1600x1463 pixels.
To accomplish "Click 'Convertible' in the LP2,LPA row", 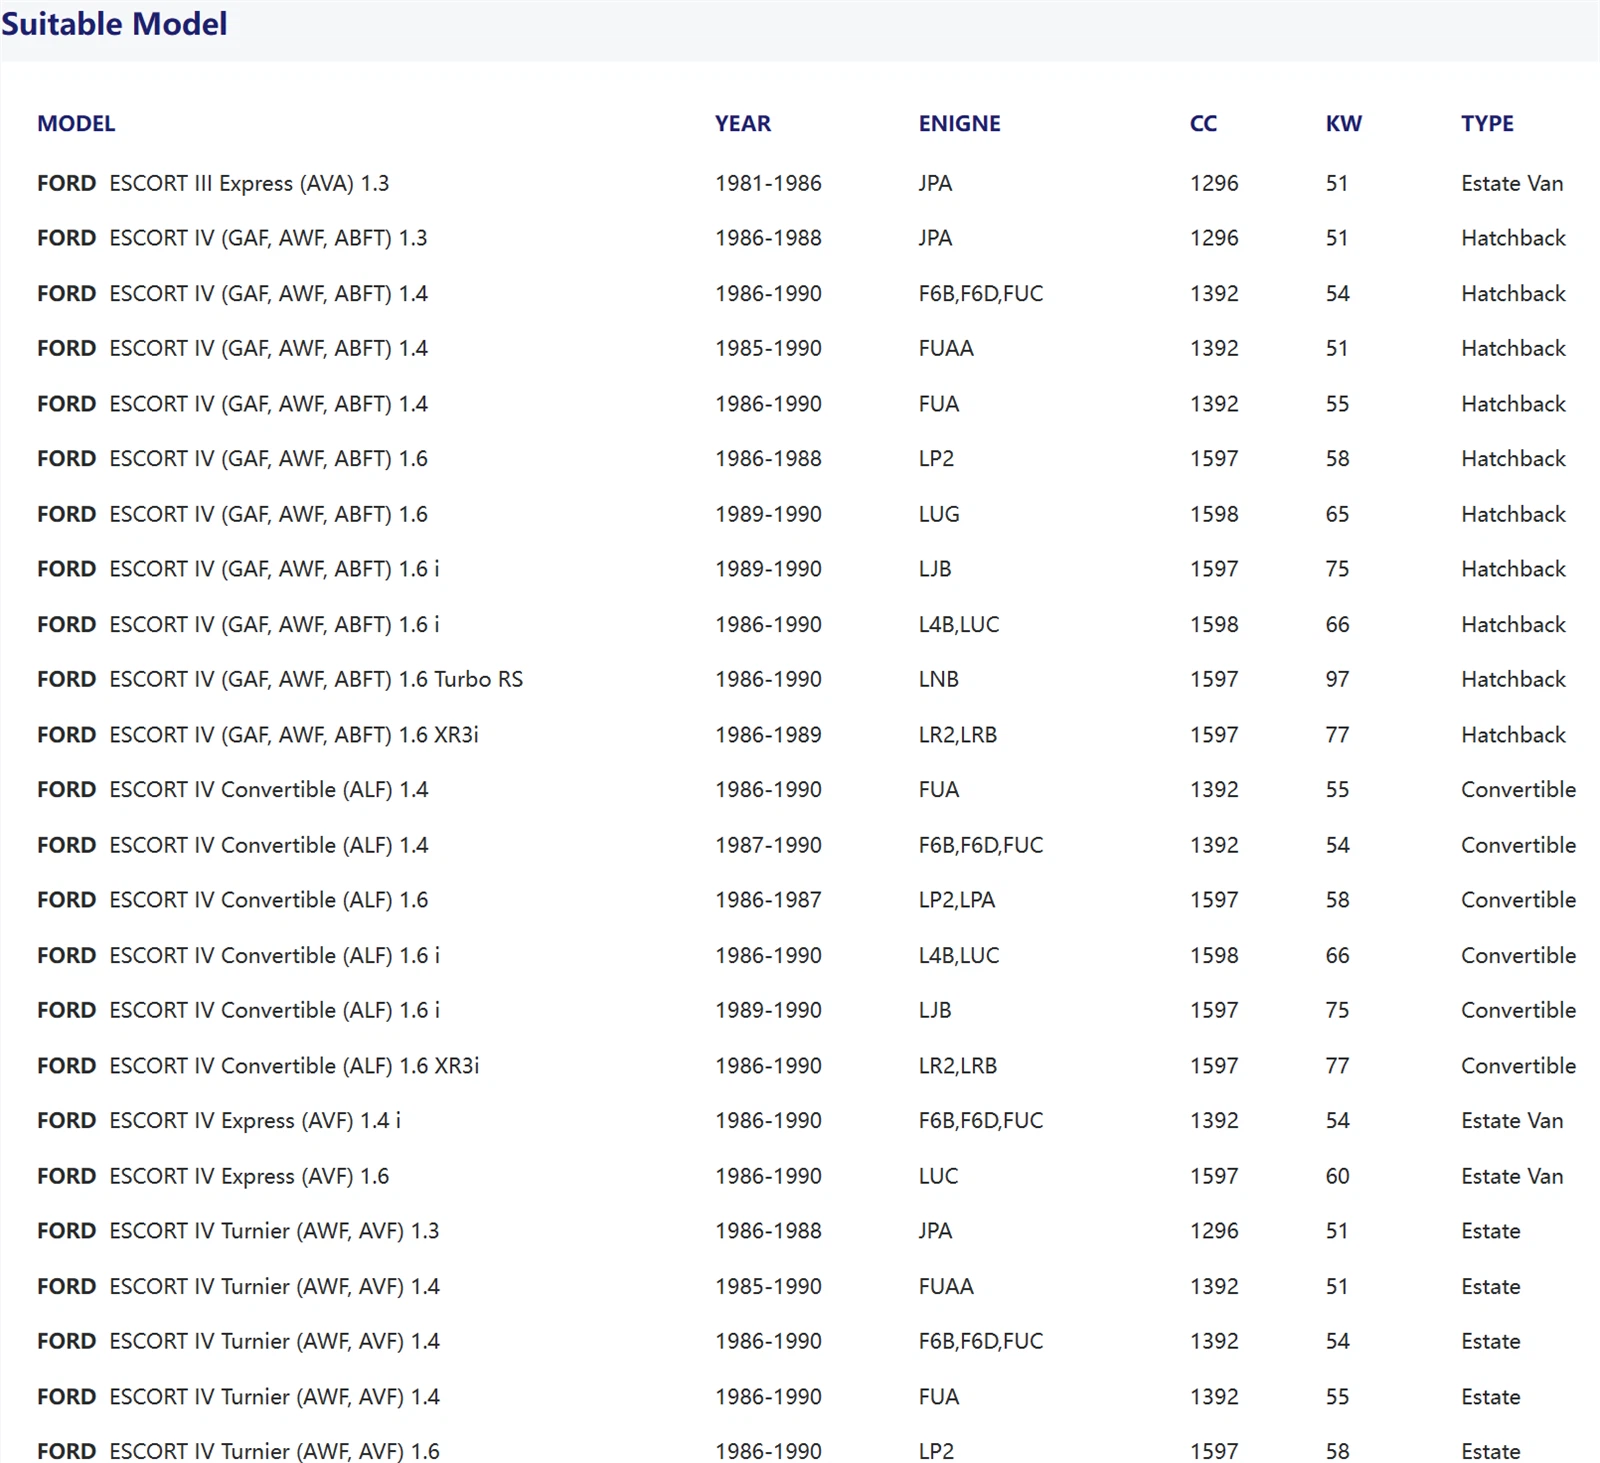I will (x=1518, y=900).
